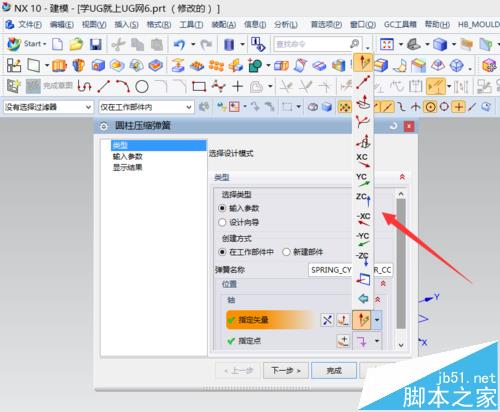Select the 新建部件 radio button
This screenshot has width=500, height=412.
286,252
